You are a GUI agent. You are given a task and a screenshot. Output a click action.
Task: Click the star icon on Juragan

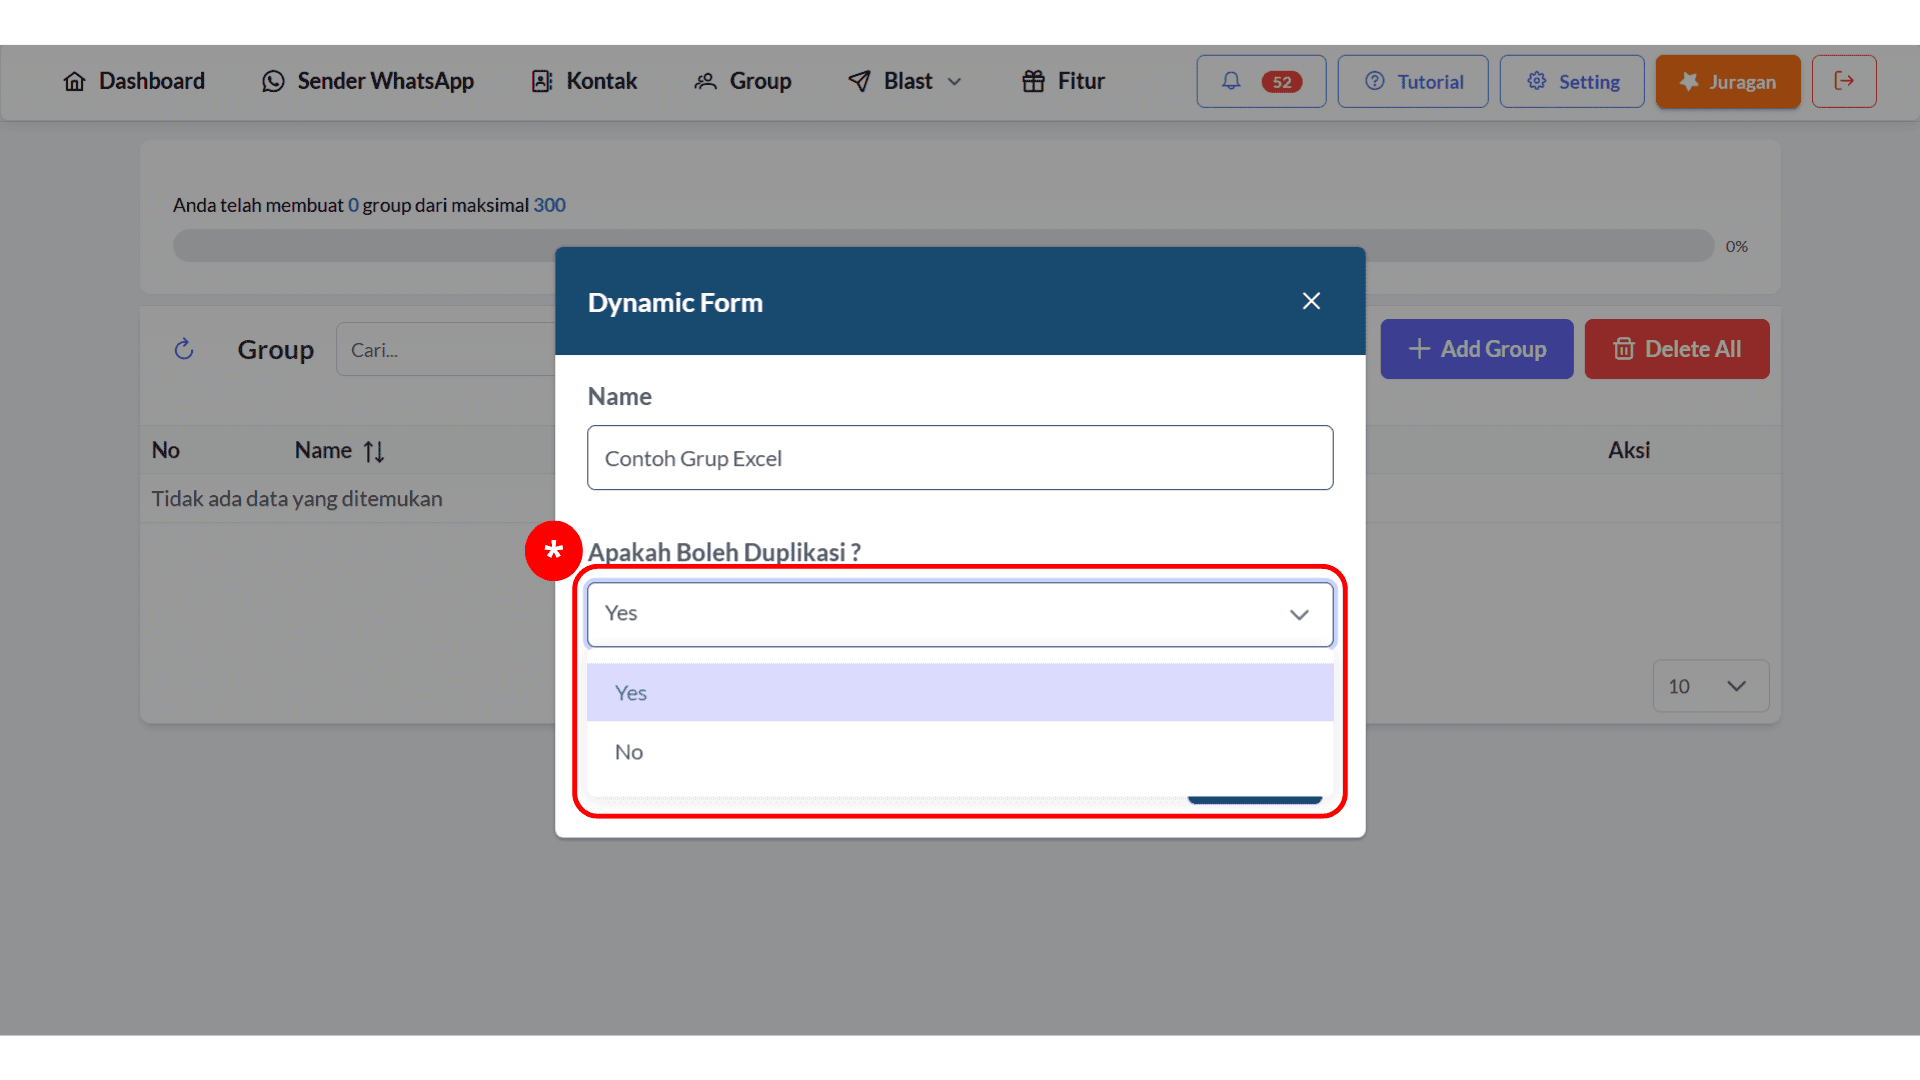pyautogui.click(x=1689, y=81)
